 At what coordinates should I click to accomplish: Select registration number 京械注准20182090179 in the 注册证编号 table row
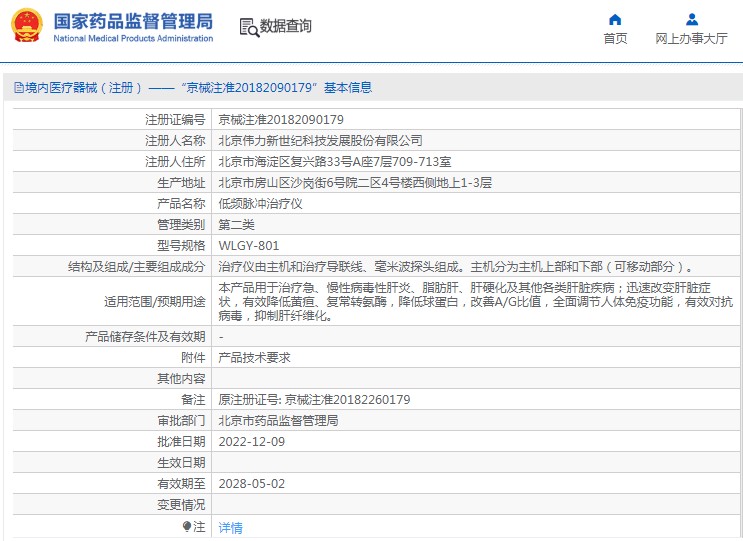pyautogui.click(x=281, y=119)
